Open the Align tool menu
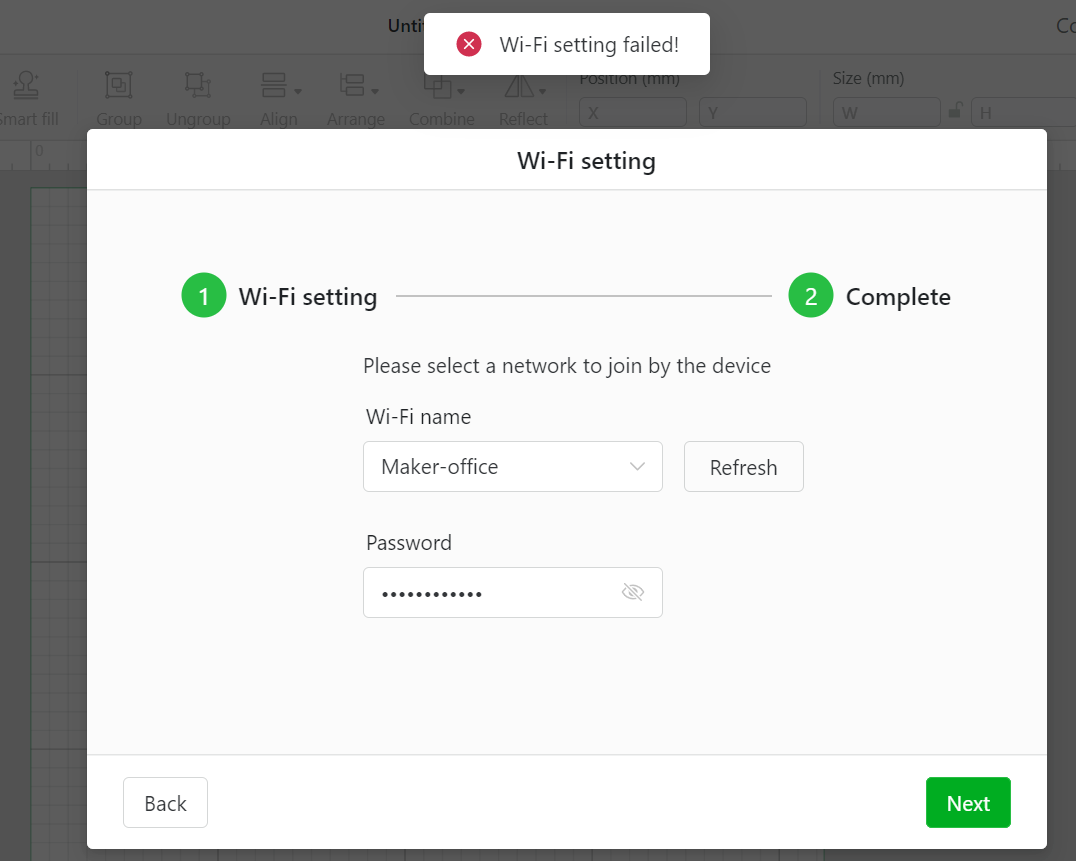 pos(280,86)
